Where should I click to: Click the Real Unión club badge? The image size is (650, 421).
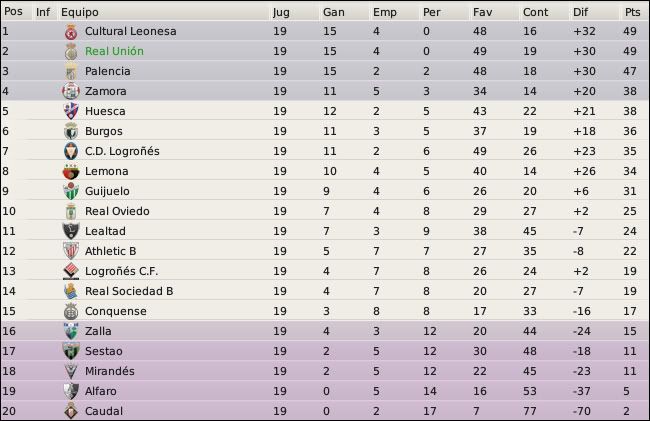[x=71, y=51]
